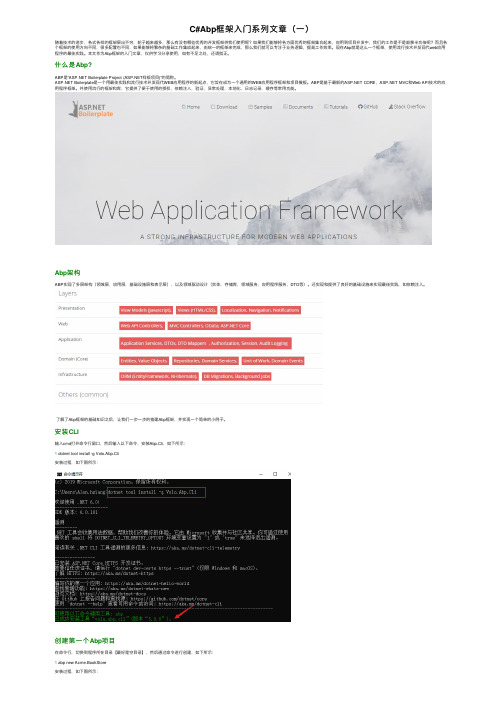Image resolution: width=504 pixels, height=713 pixels.
Task: Click the 'A strong infrastructure' tagline
Action: [x=248, y=236]
